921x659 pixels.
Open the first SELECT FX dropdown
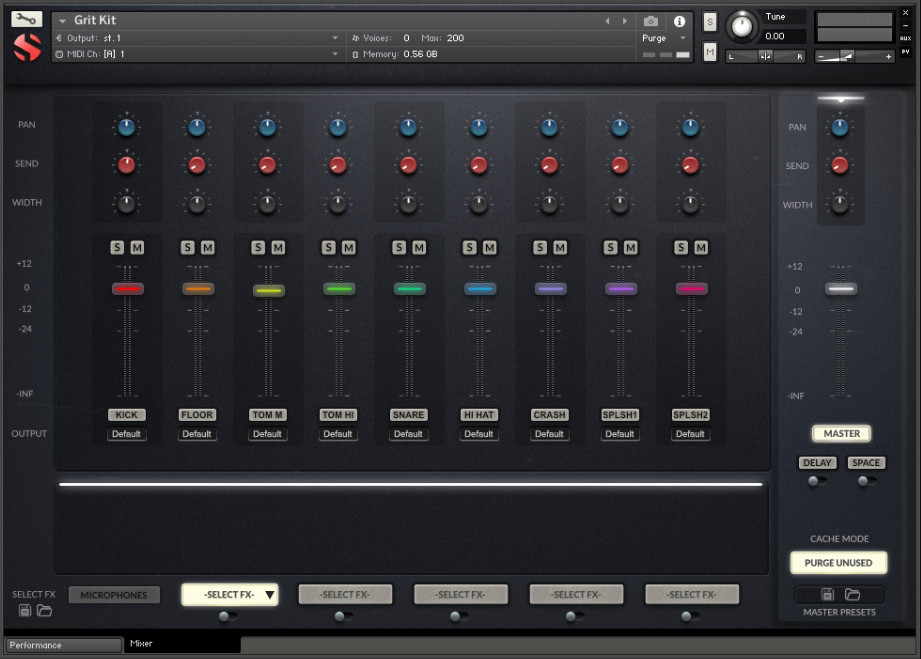click(x=230, y=594)
